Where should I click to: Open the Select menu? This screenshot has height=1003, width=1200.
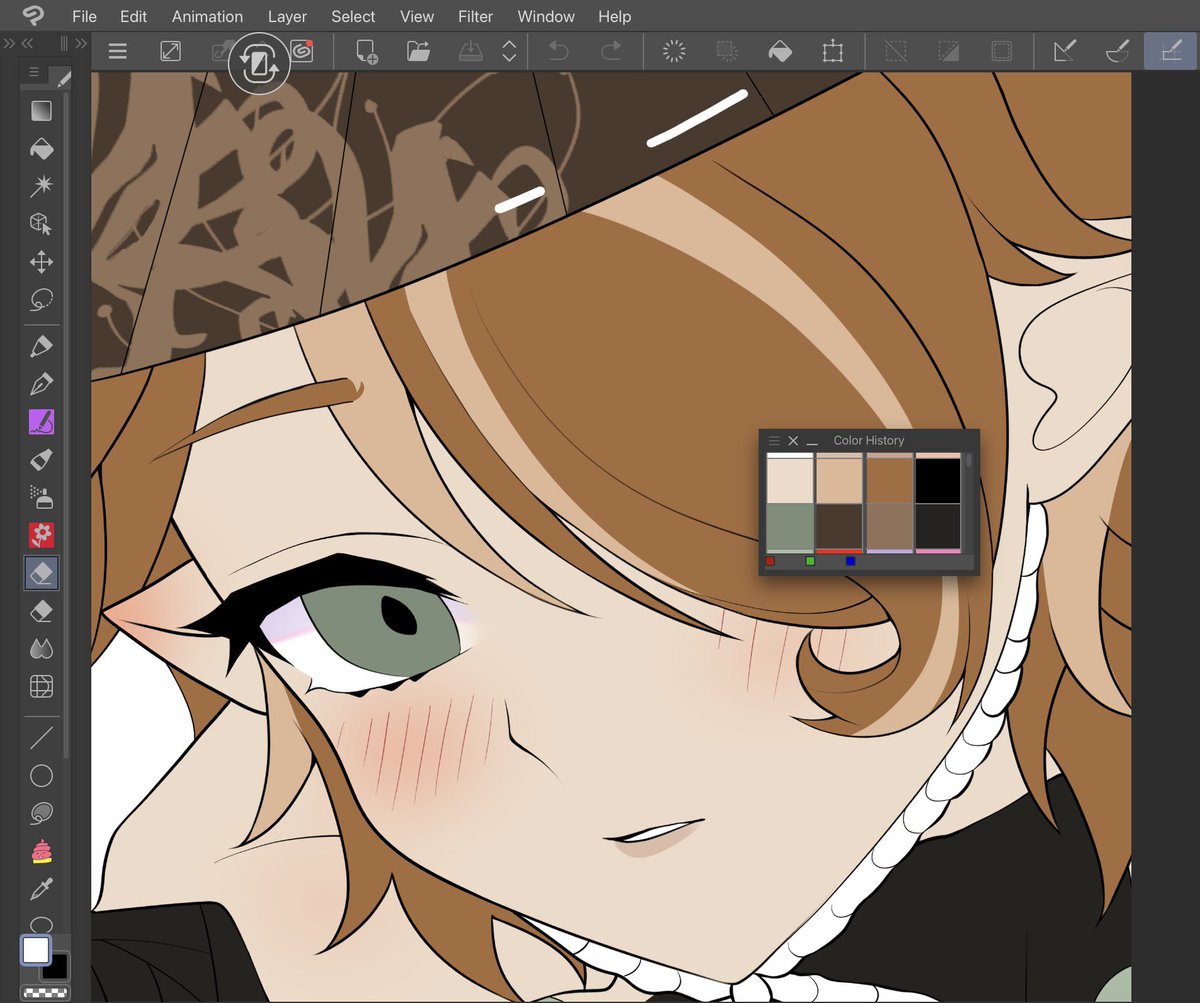(x=353, y=17)
